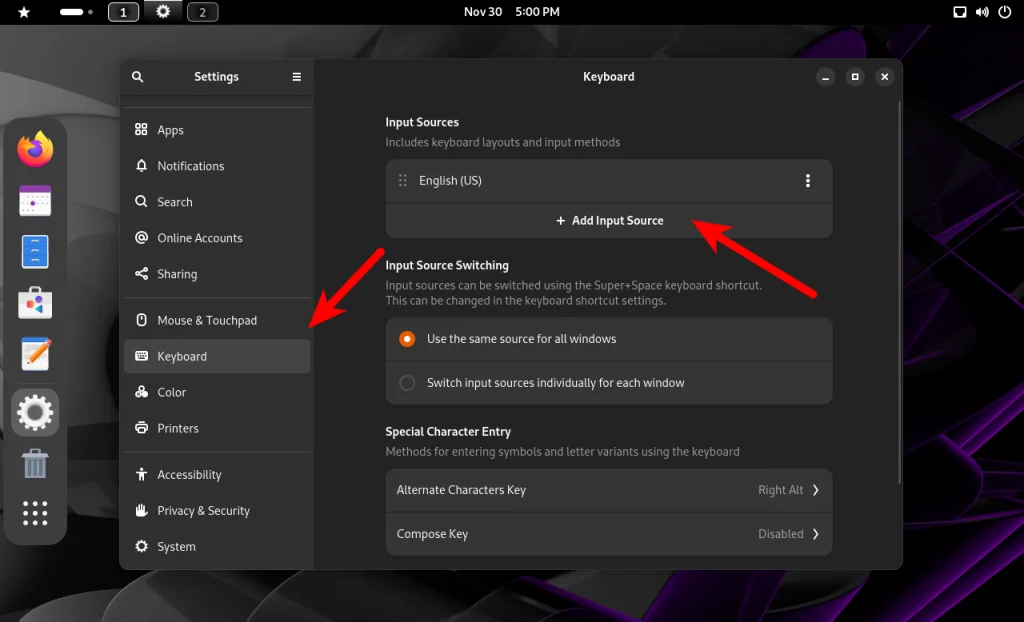
Task: Click the System gear icon in sidebar
Action: pyautogui.click(x=141, y=546)
